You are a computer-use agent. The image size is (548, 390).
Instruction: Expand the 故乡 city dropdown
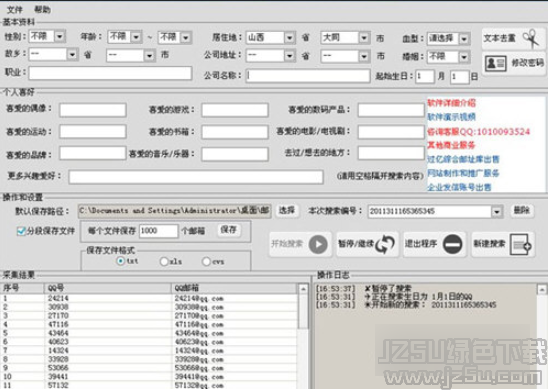point(149,56)
